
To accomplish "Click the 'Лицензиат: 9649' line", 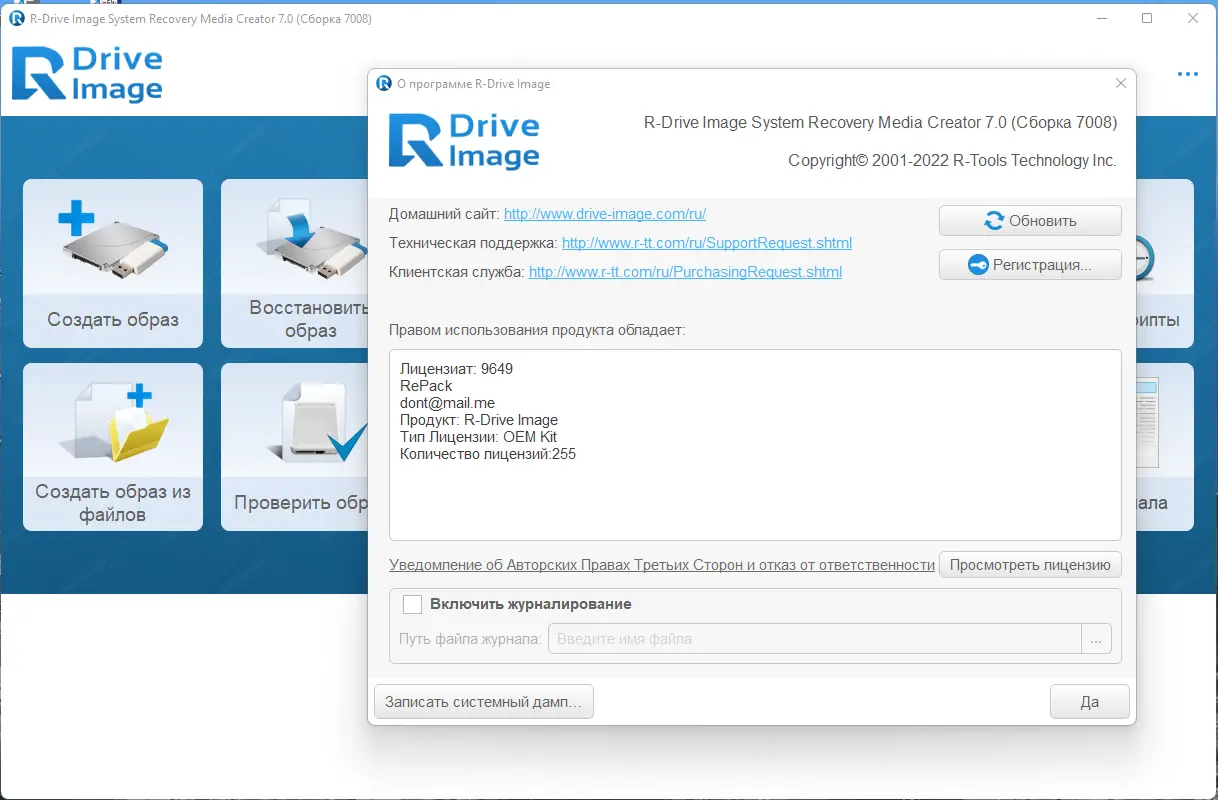I will (456, 369).
